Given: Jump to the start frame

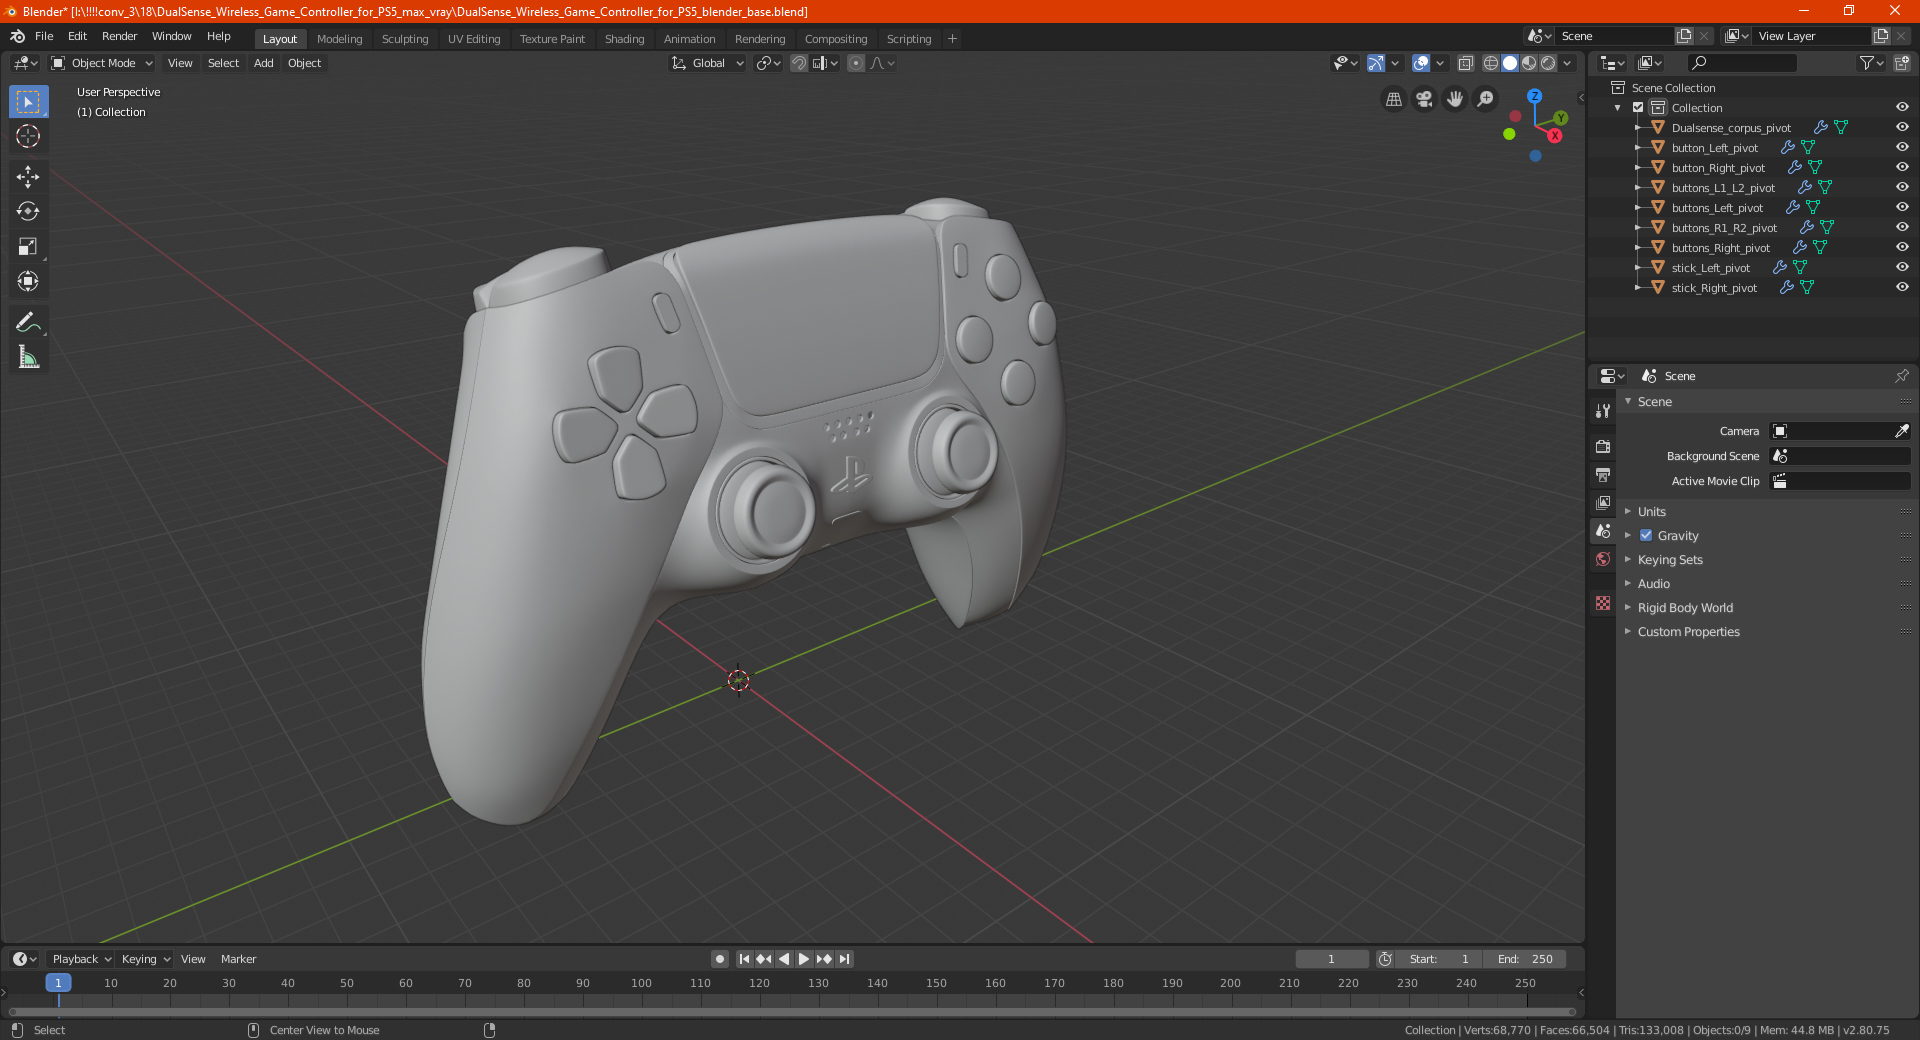Looking at the screenshot, I should 744,959.
